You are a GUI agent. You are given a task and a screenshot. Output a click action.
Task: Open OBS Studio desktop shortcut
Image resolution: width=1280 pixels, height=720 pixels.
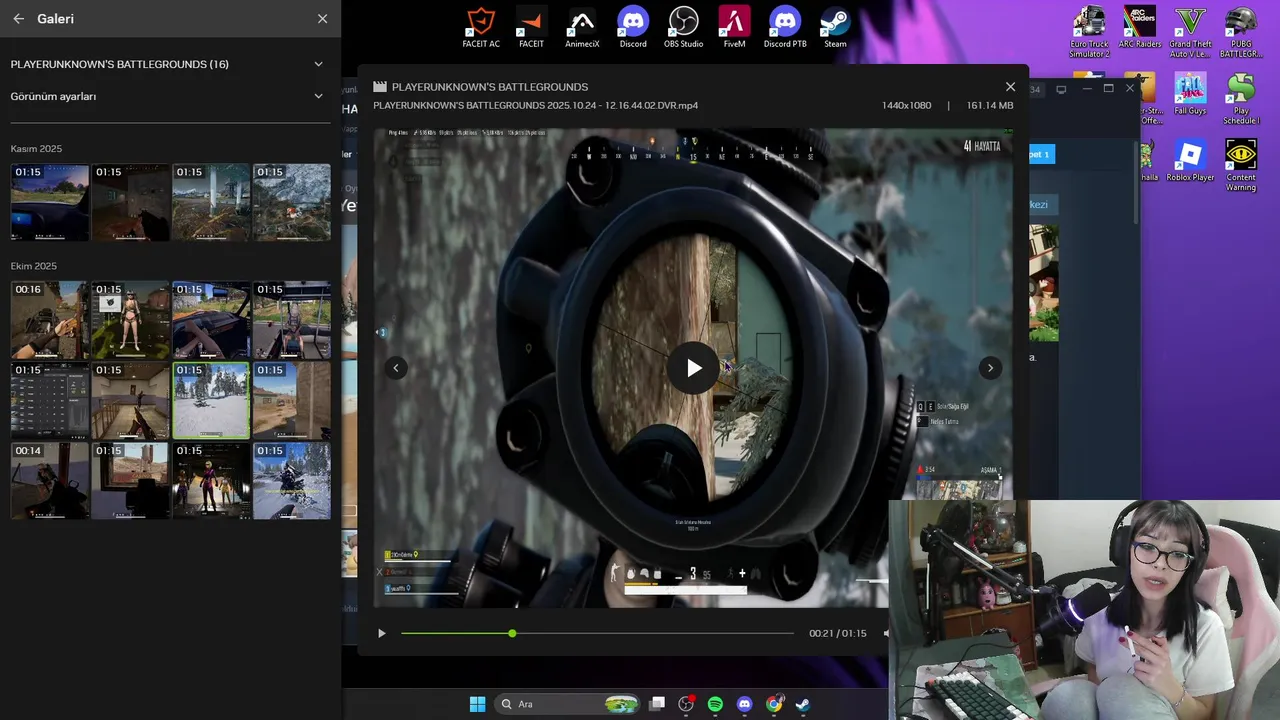pyautogui.click(x=684, y=27)
